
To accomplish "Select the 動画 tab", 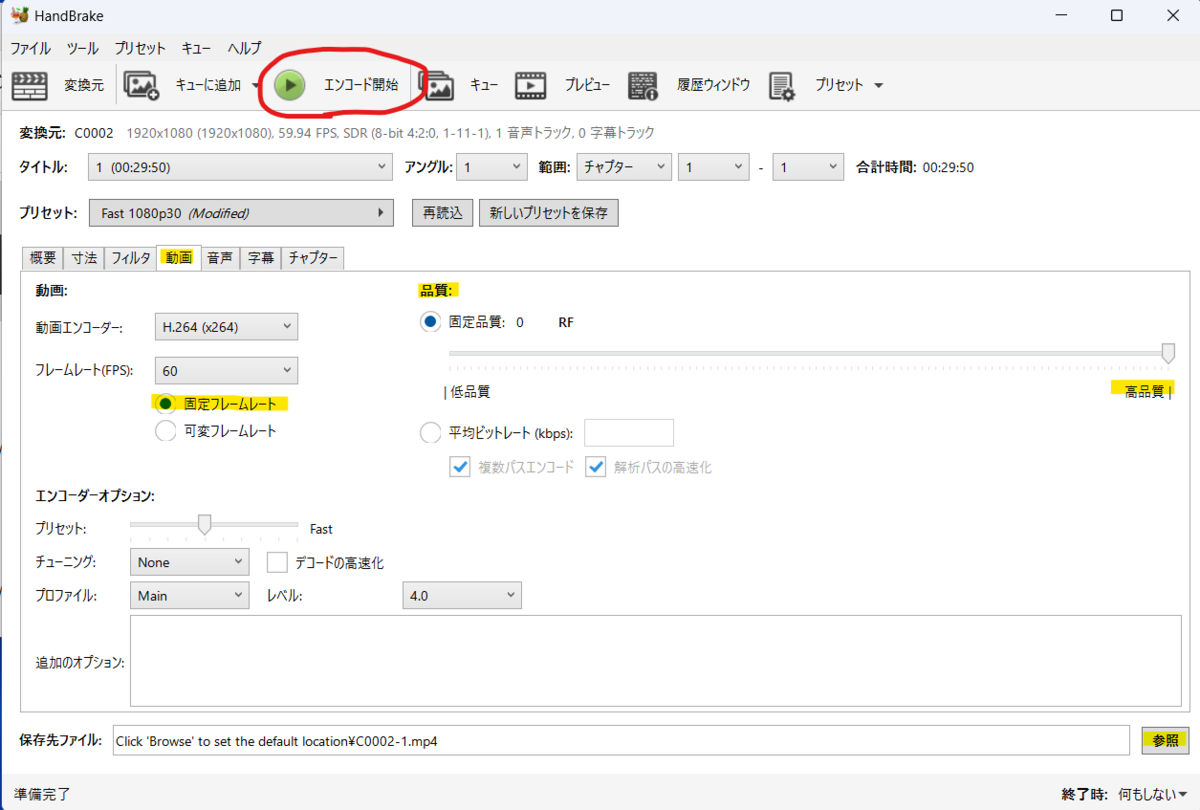I will (x=179, y=257).
